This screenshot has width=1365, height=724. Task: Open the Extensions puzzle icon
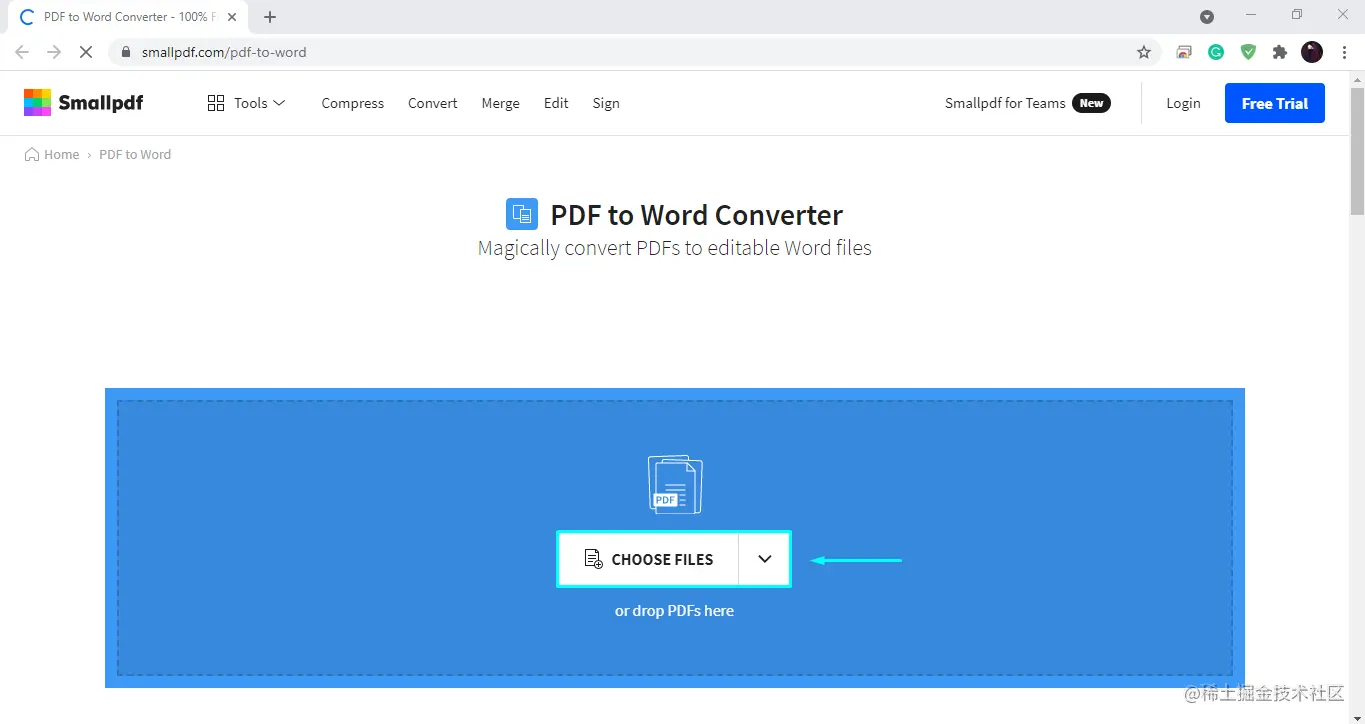click(1280, 52)
